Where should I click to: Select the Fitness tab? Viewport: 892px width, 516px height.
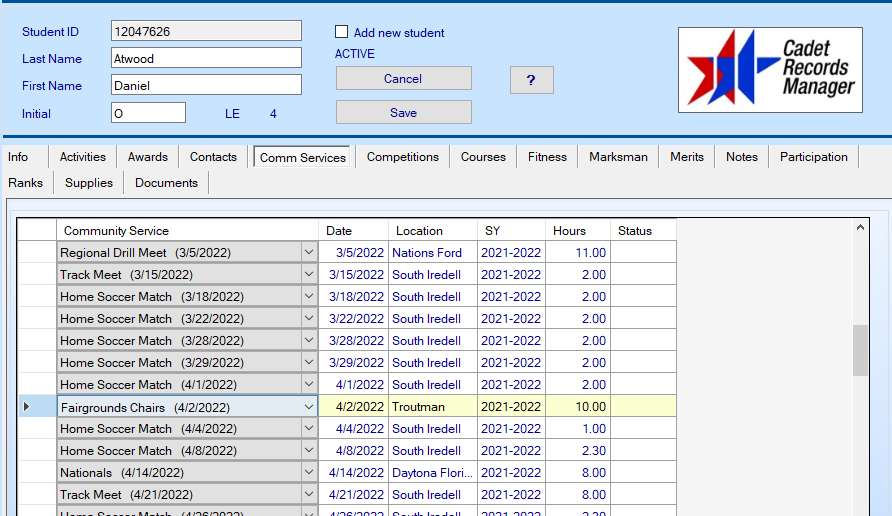pos(547,157)
